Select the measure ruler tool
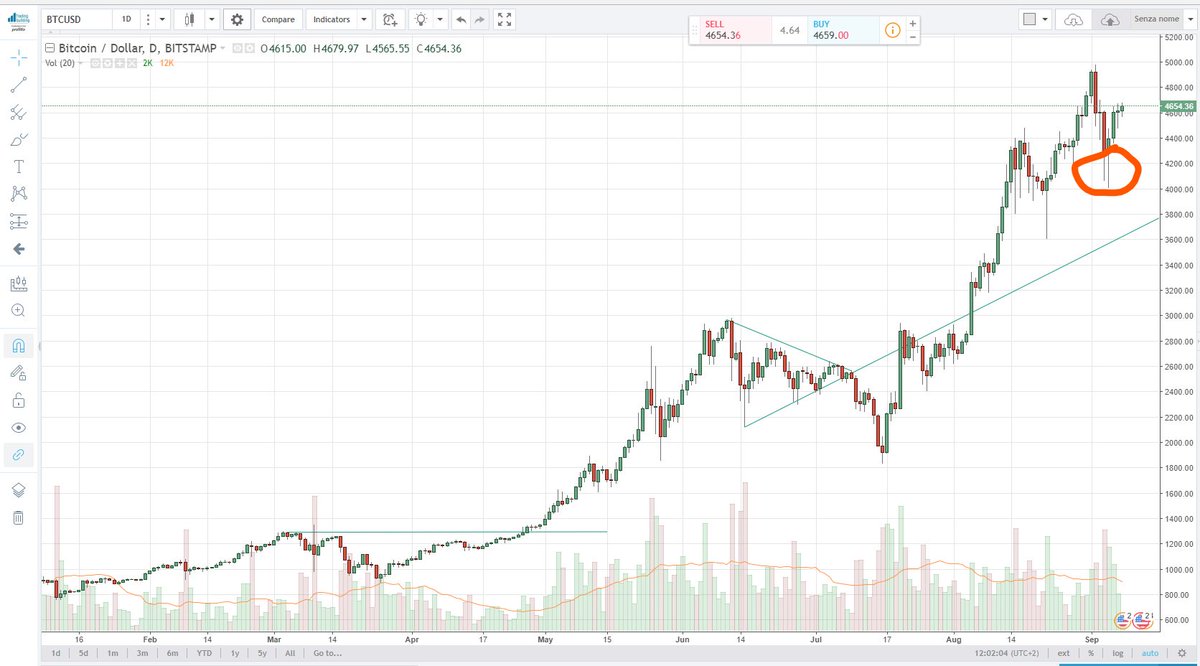 [x=18, y=284]
